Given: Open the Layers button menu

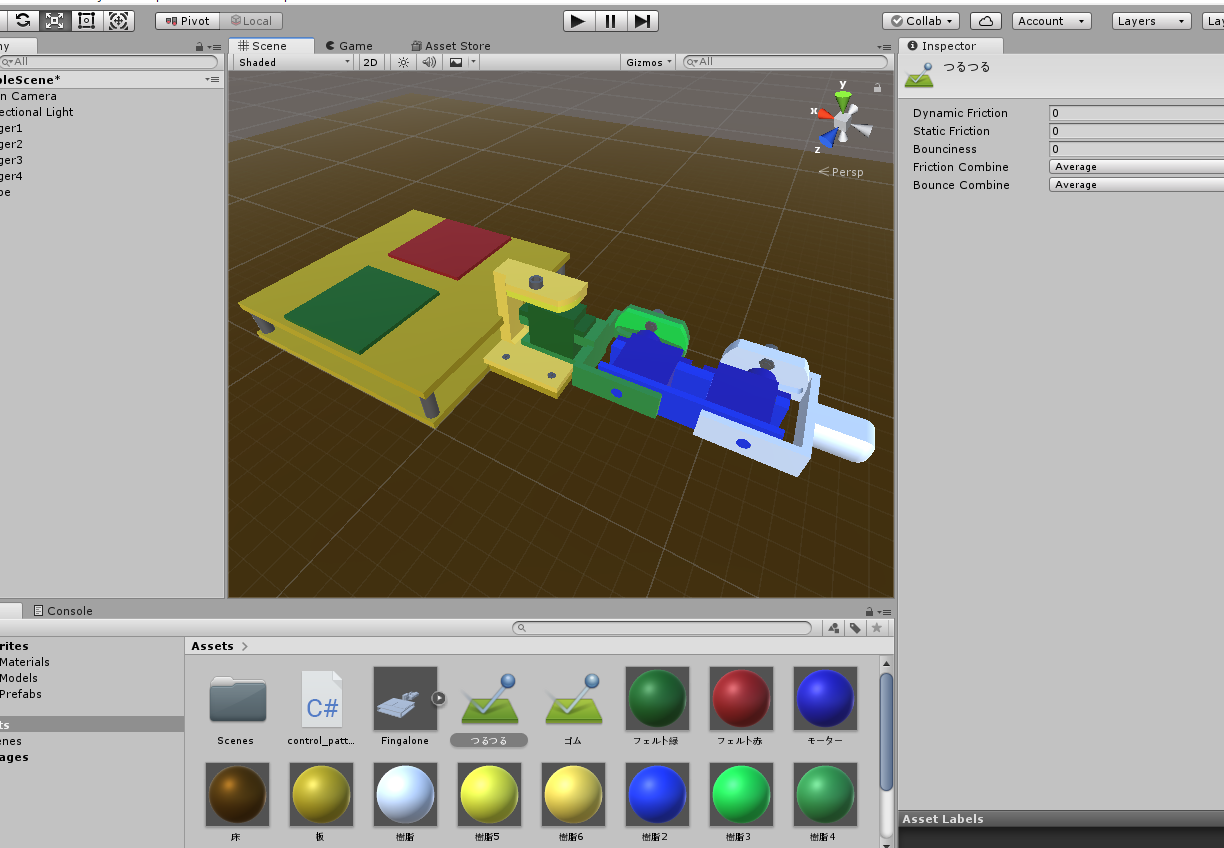Looking at the screenshot, I should 1150,20.
